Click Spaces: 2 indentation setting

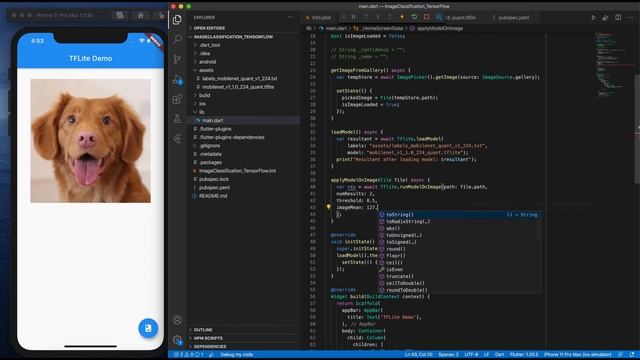click(448, 355)
